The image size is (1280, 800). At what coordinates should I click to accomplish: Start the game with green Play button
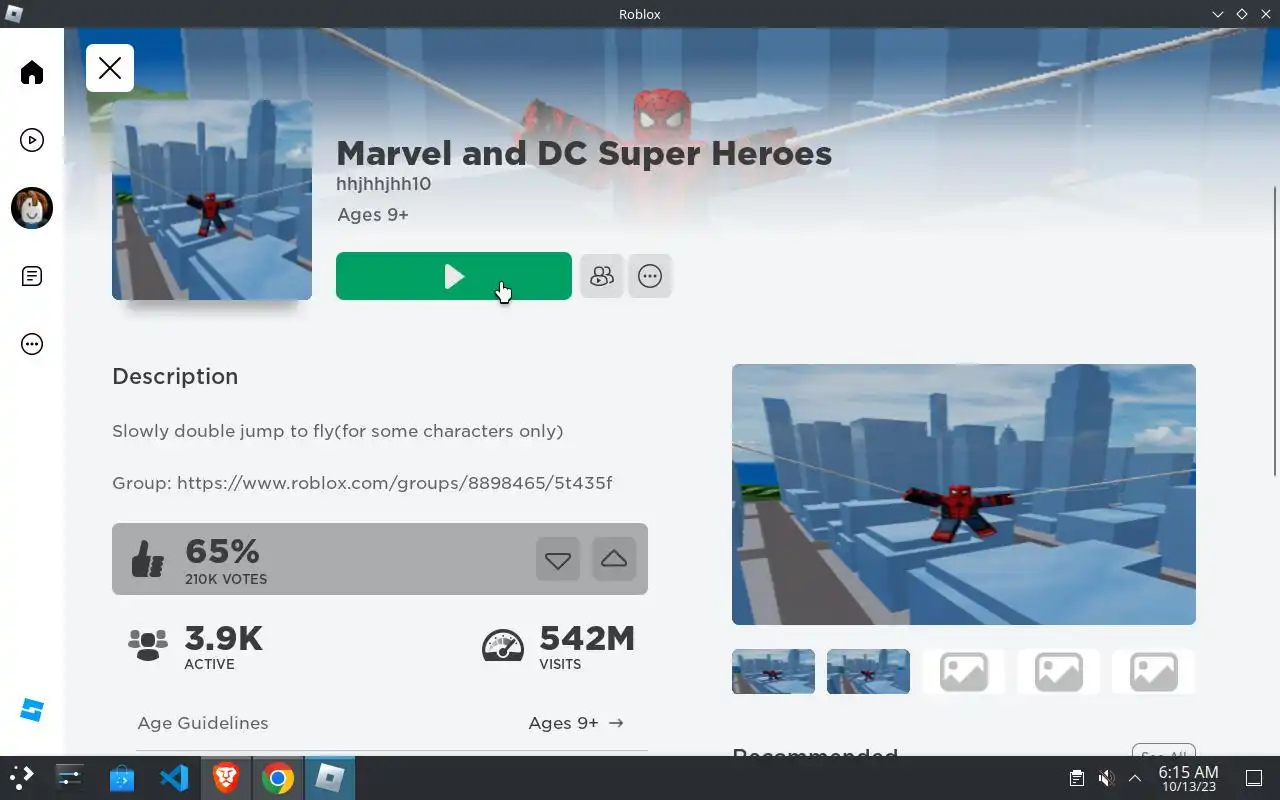[454, 276]
